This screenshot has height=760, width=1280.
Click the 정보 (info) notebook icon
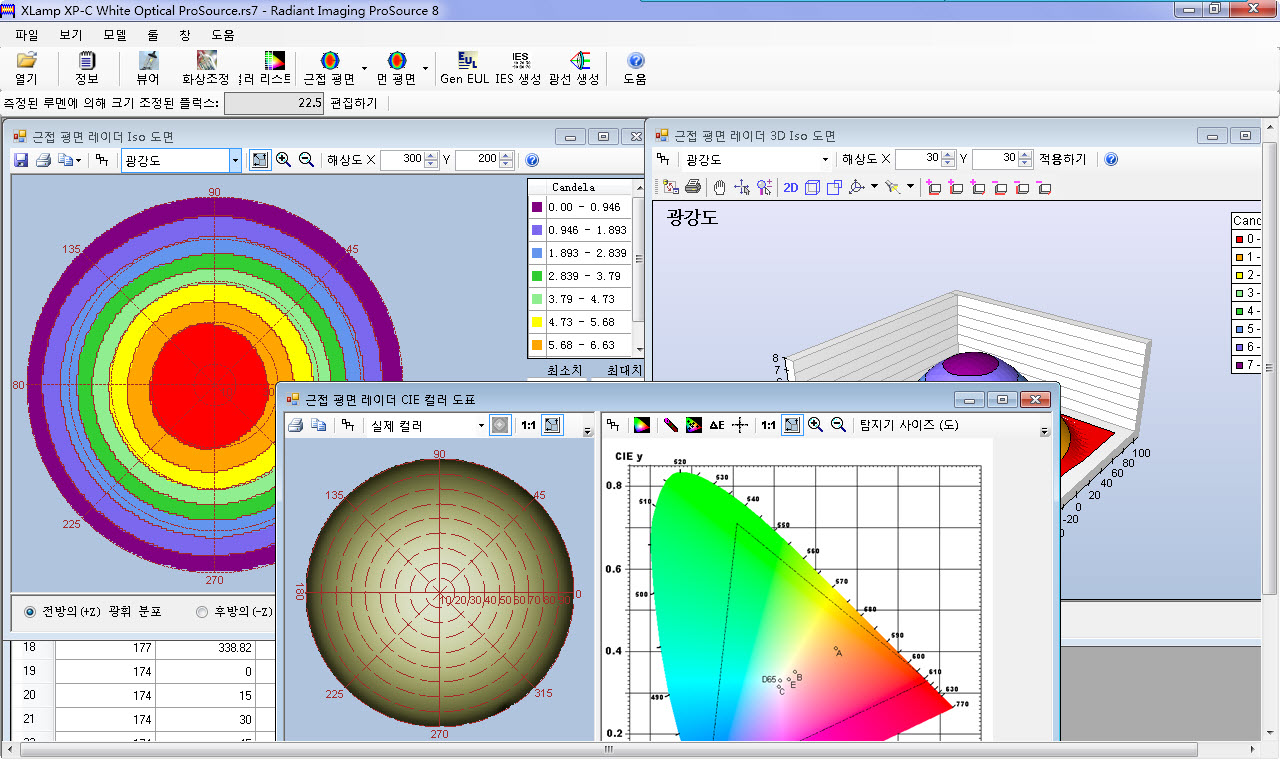pos(87,68)
